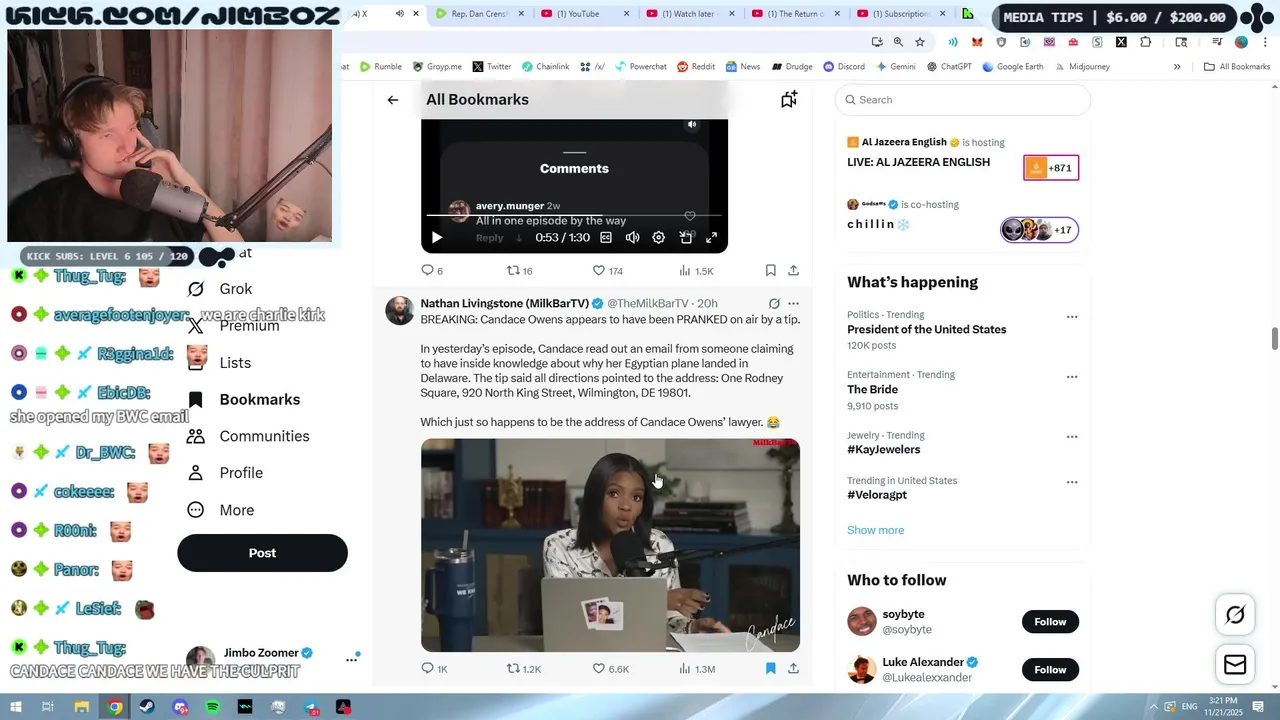Like the post with 174 likes

point(607,270)
